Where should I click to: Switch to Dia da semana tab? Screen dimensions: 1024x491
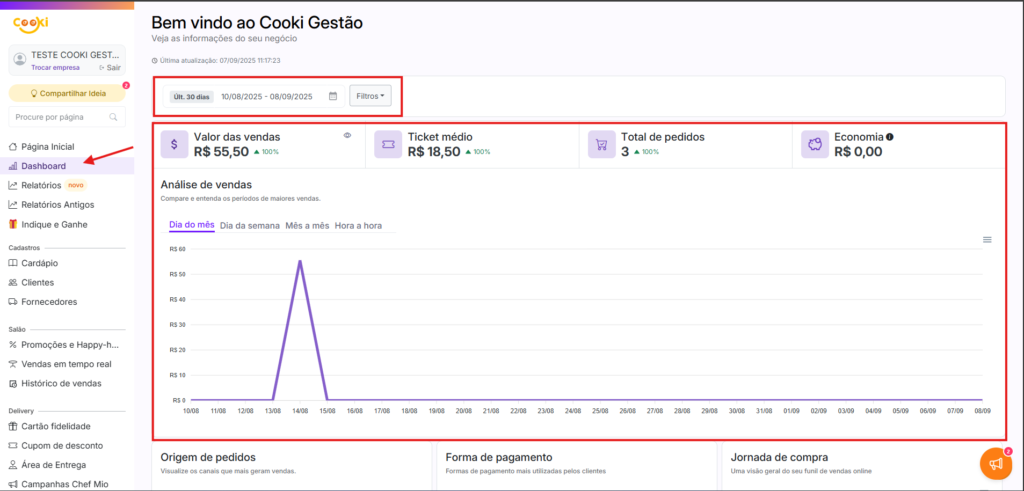point(250,226)
